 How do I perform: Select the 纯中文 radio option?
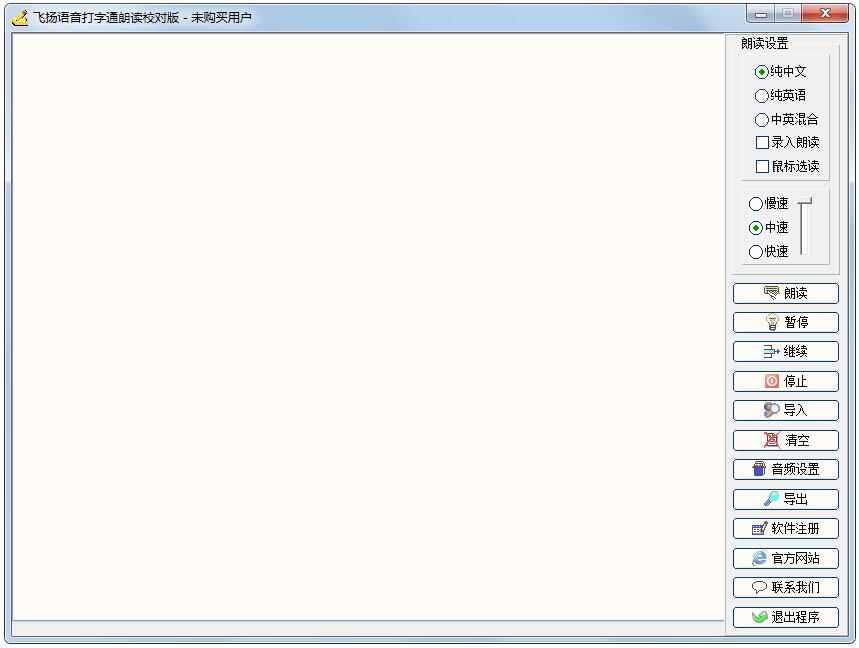coord(781,72)
